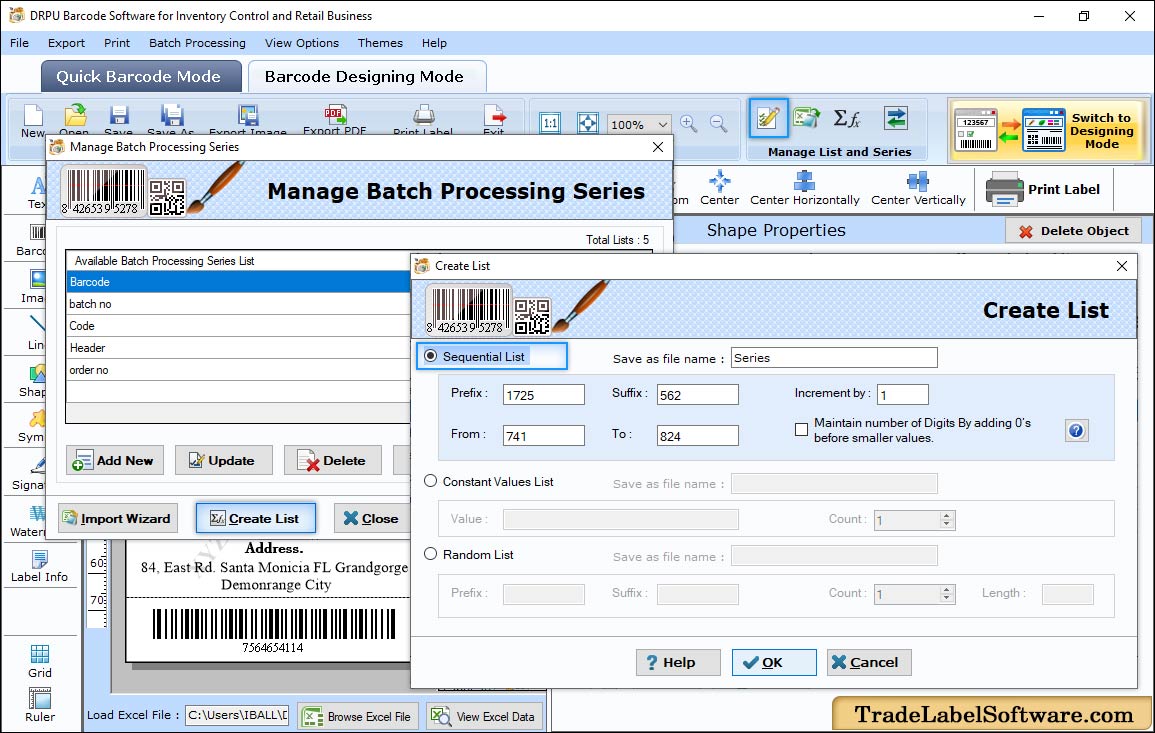The image size is (1155, 733).
Task: Open the Themes menu
Action: click(x=380, y=43)
